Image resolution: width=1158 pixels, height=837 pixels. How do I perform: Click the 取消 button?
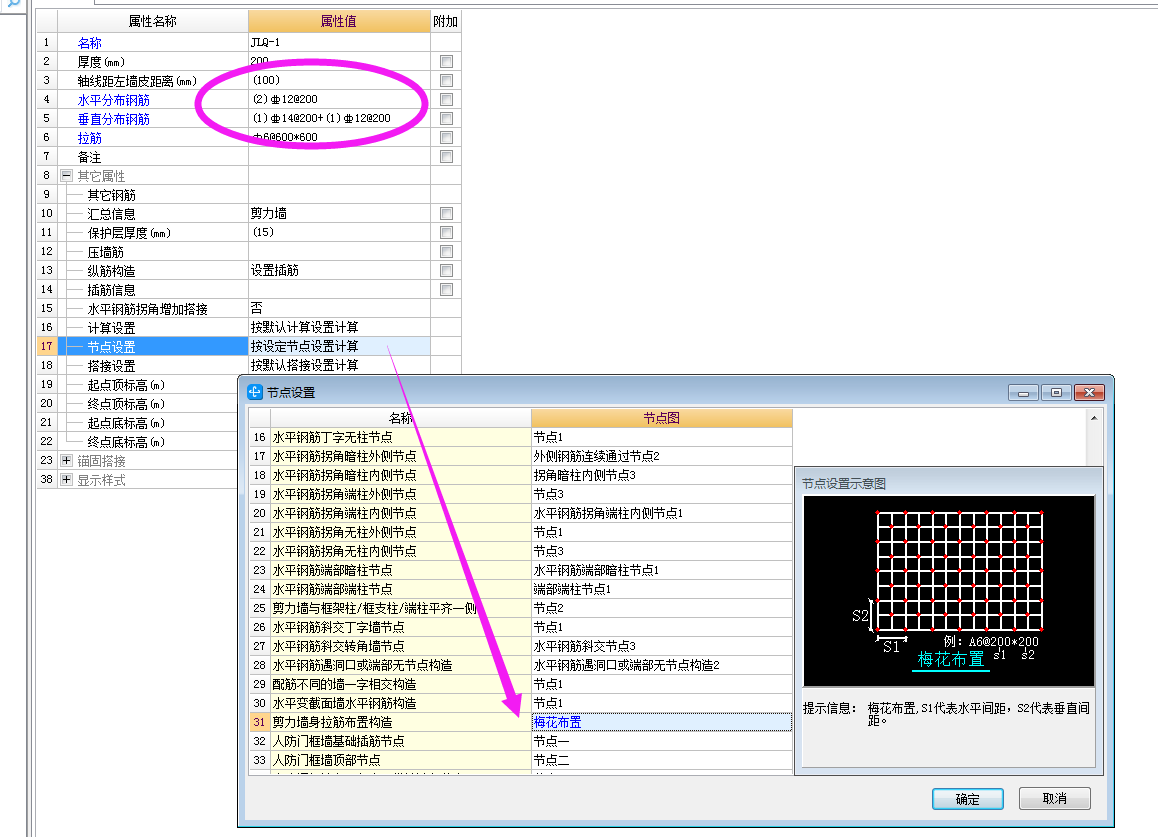pyautogui.click(x=1054, y=798)
